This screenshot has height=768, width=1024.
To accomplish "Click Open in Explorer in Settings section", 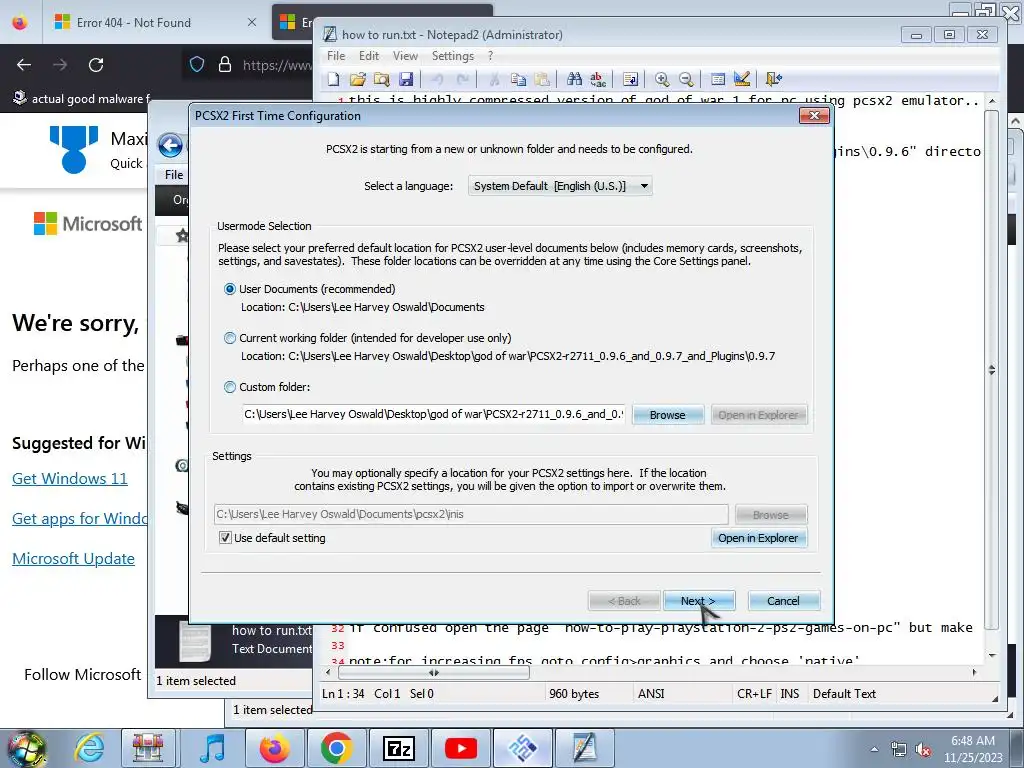I will click(758, 537).
